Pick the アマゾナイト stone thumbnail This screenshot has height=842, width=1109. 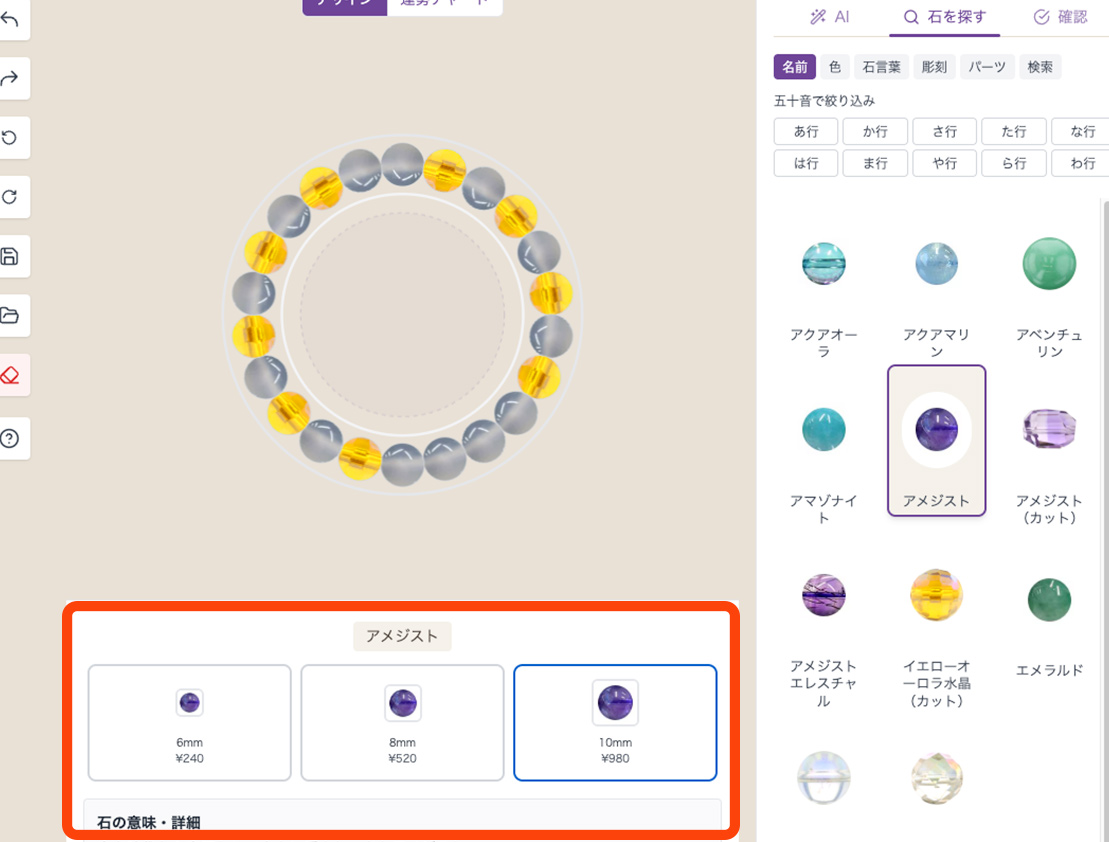824,431
